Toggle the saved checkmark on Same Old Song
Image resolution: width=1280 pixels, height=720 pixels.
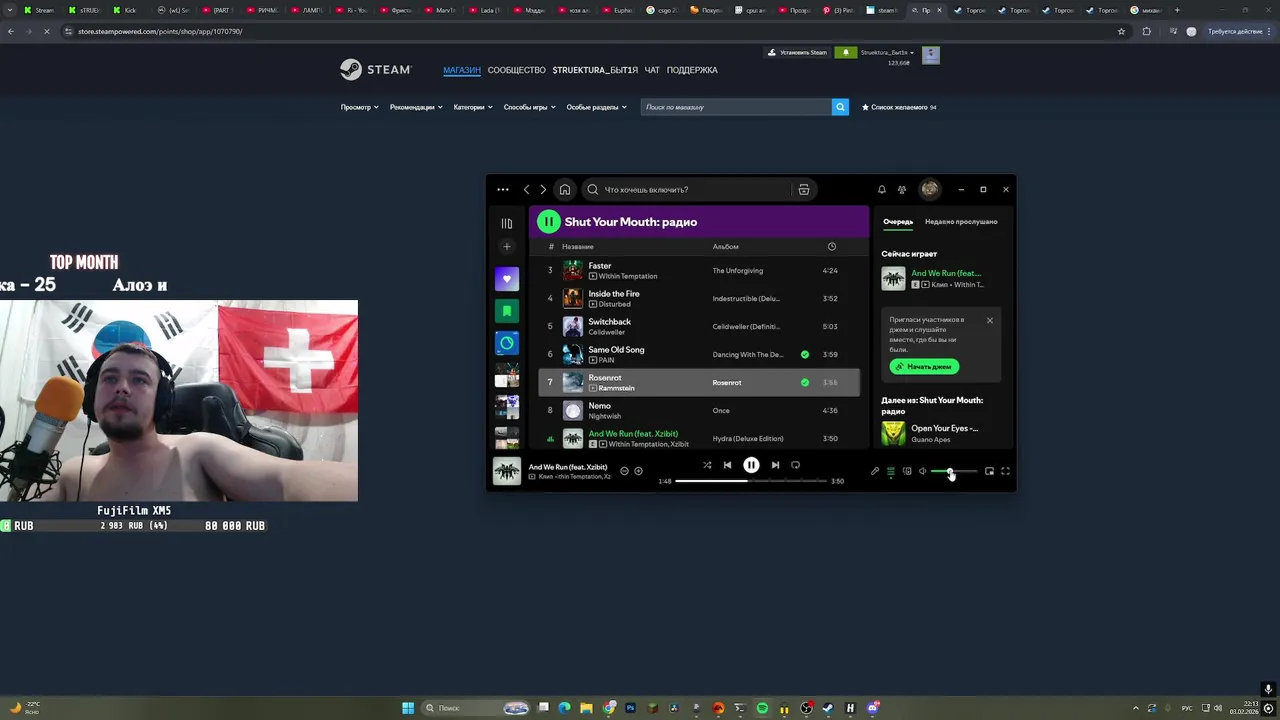pyautogui.click(x=805, y=354)
